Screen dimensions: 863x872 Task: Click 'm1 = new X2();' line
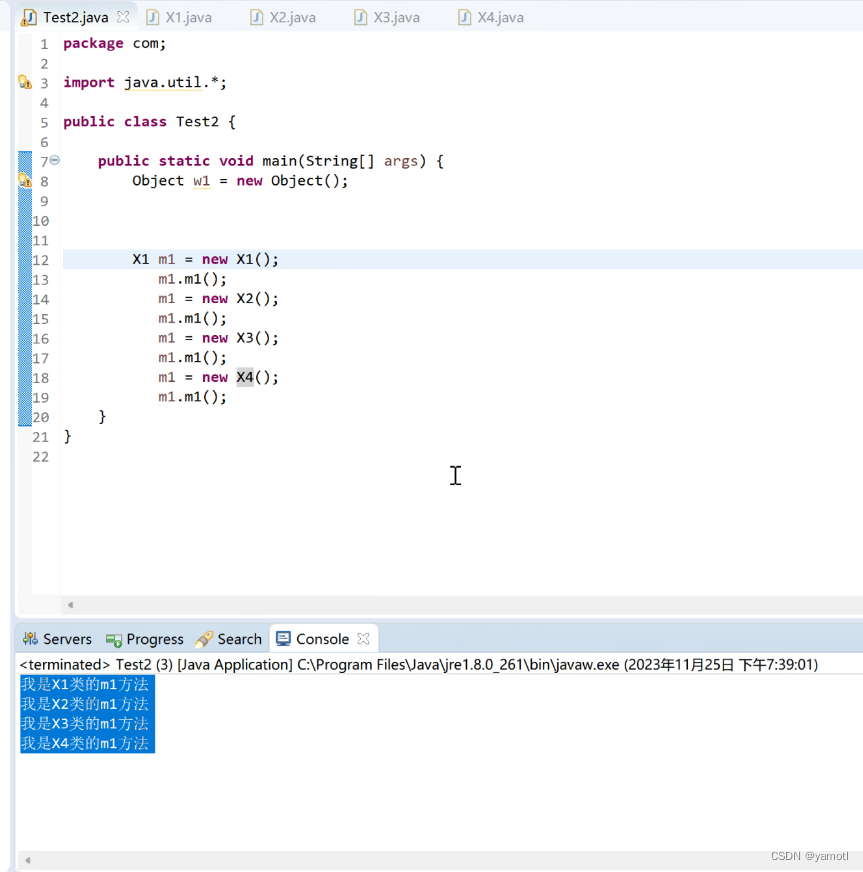coord(218,299)
